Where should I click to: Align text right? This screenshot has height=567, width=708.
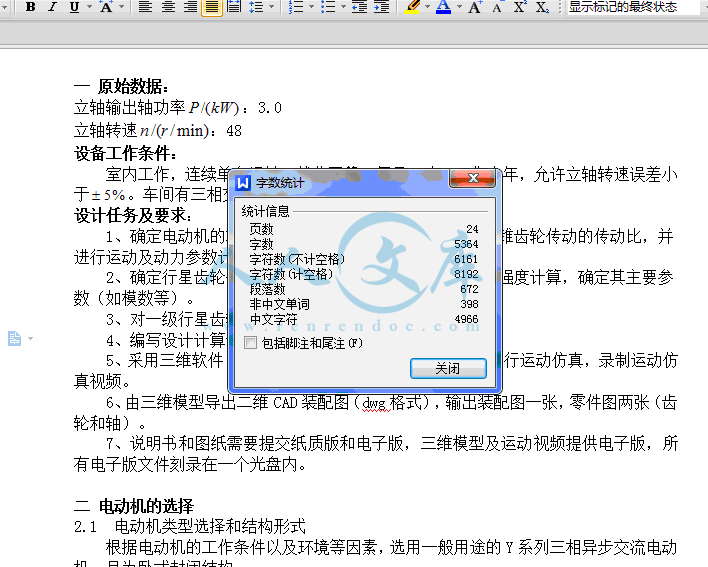[190, 7]
